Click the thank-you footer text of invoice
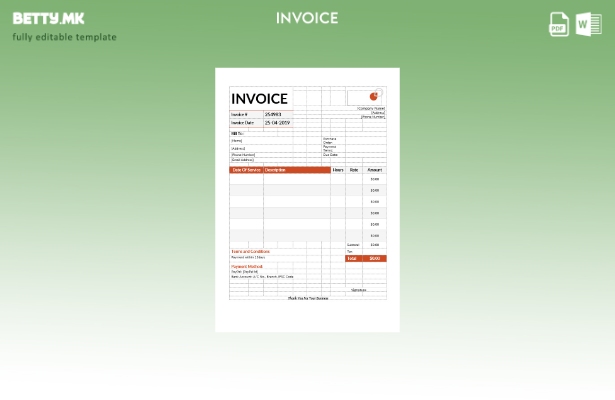Screen dimensions: 615x400 tap(307, 298)
